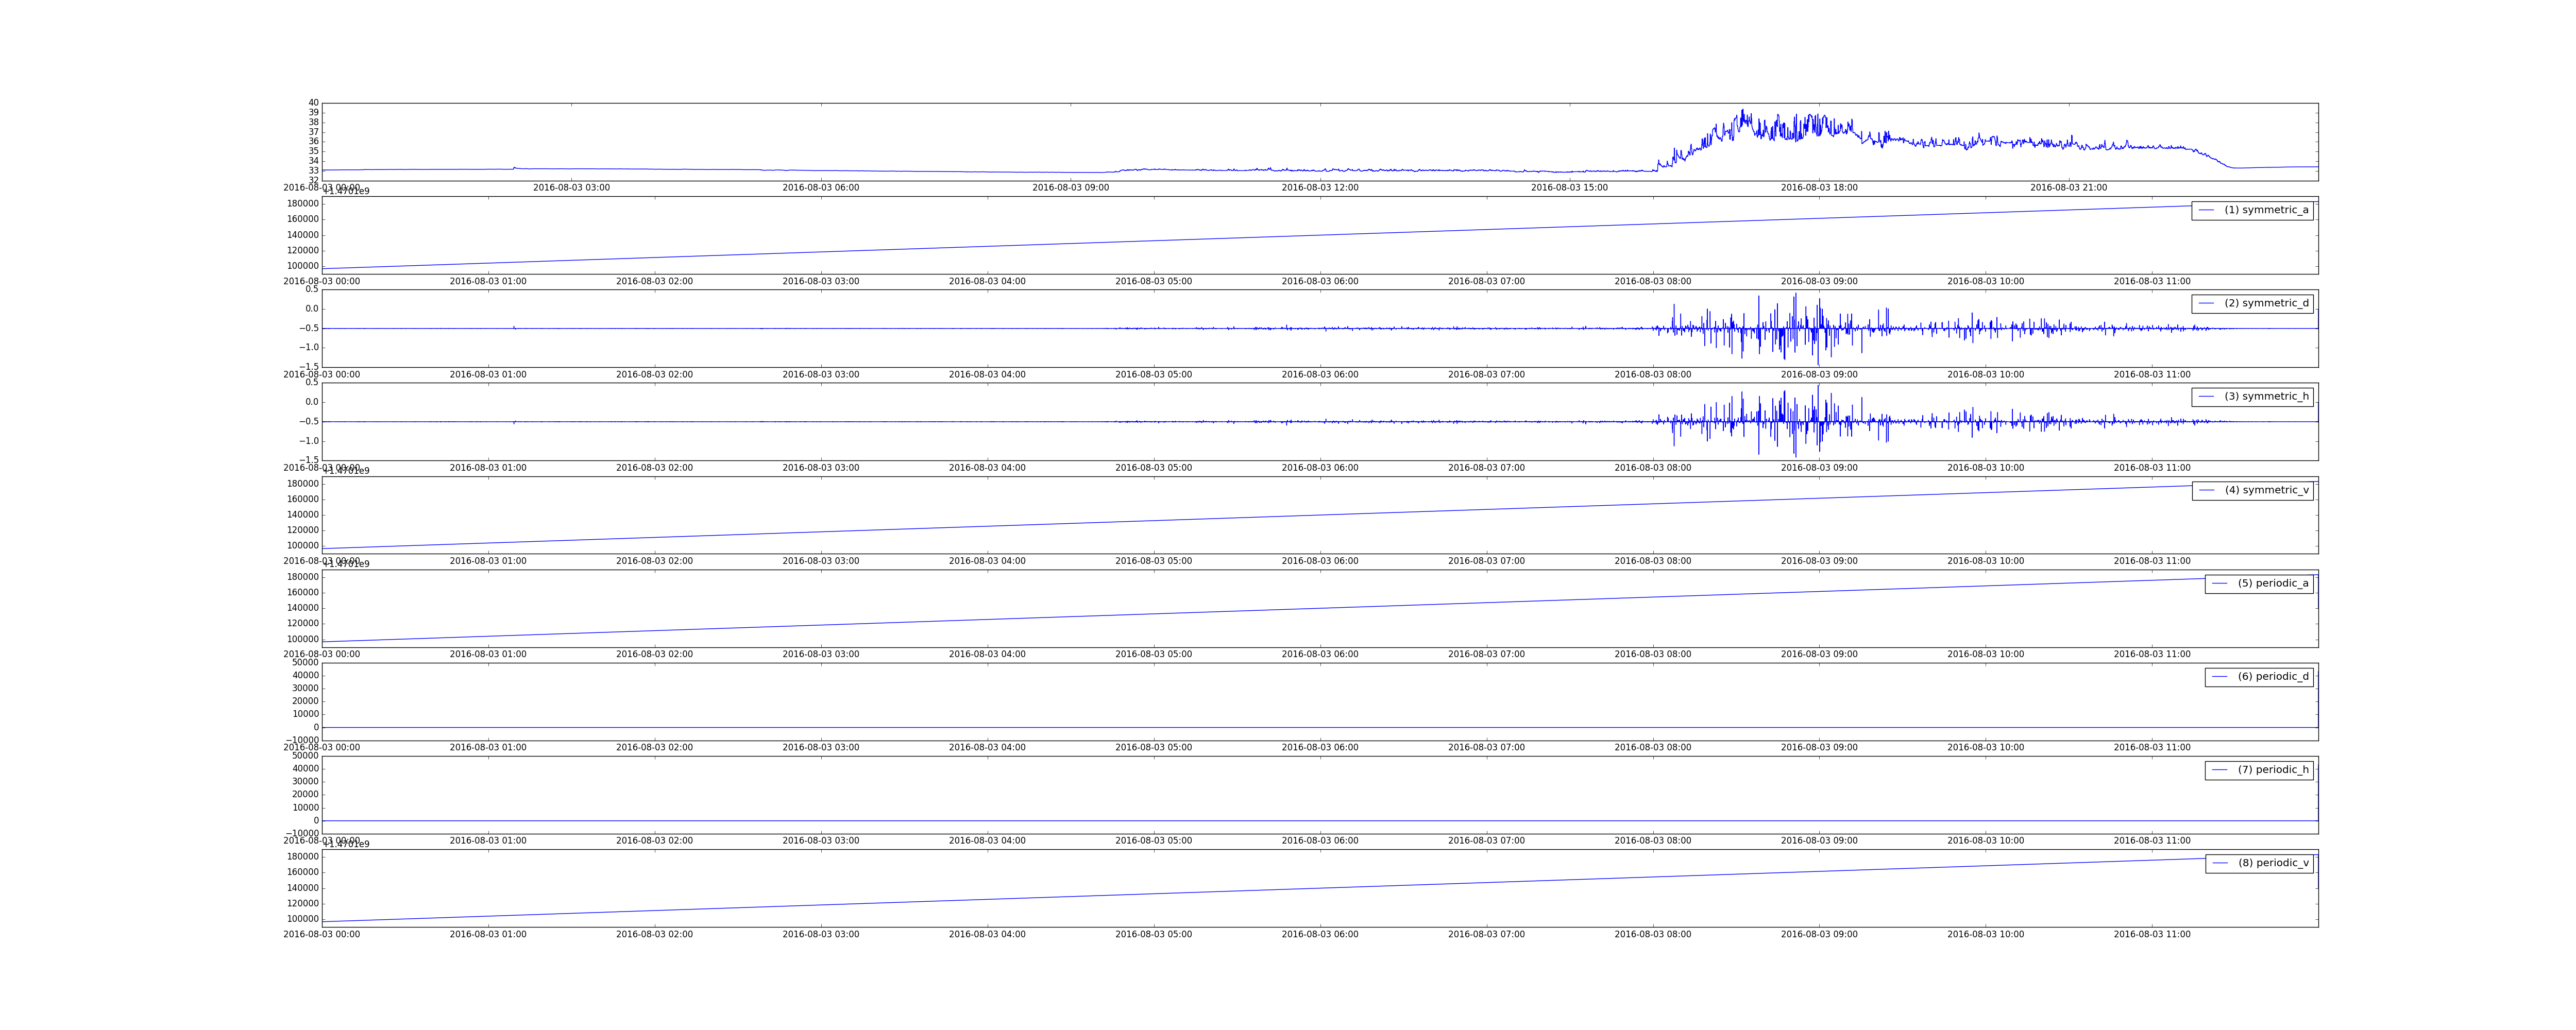Click 2016-08-03 01:00 below the periodic_v plot
The width and height of the screenshot is (2576, 1030).
tap(488, 935)
